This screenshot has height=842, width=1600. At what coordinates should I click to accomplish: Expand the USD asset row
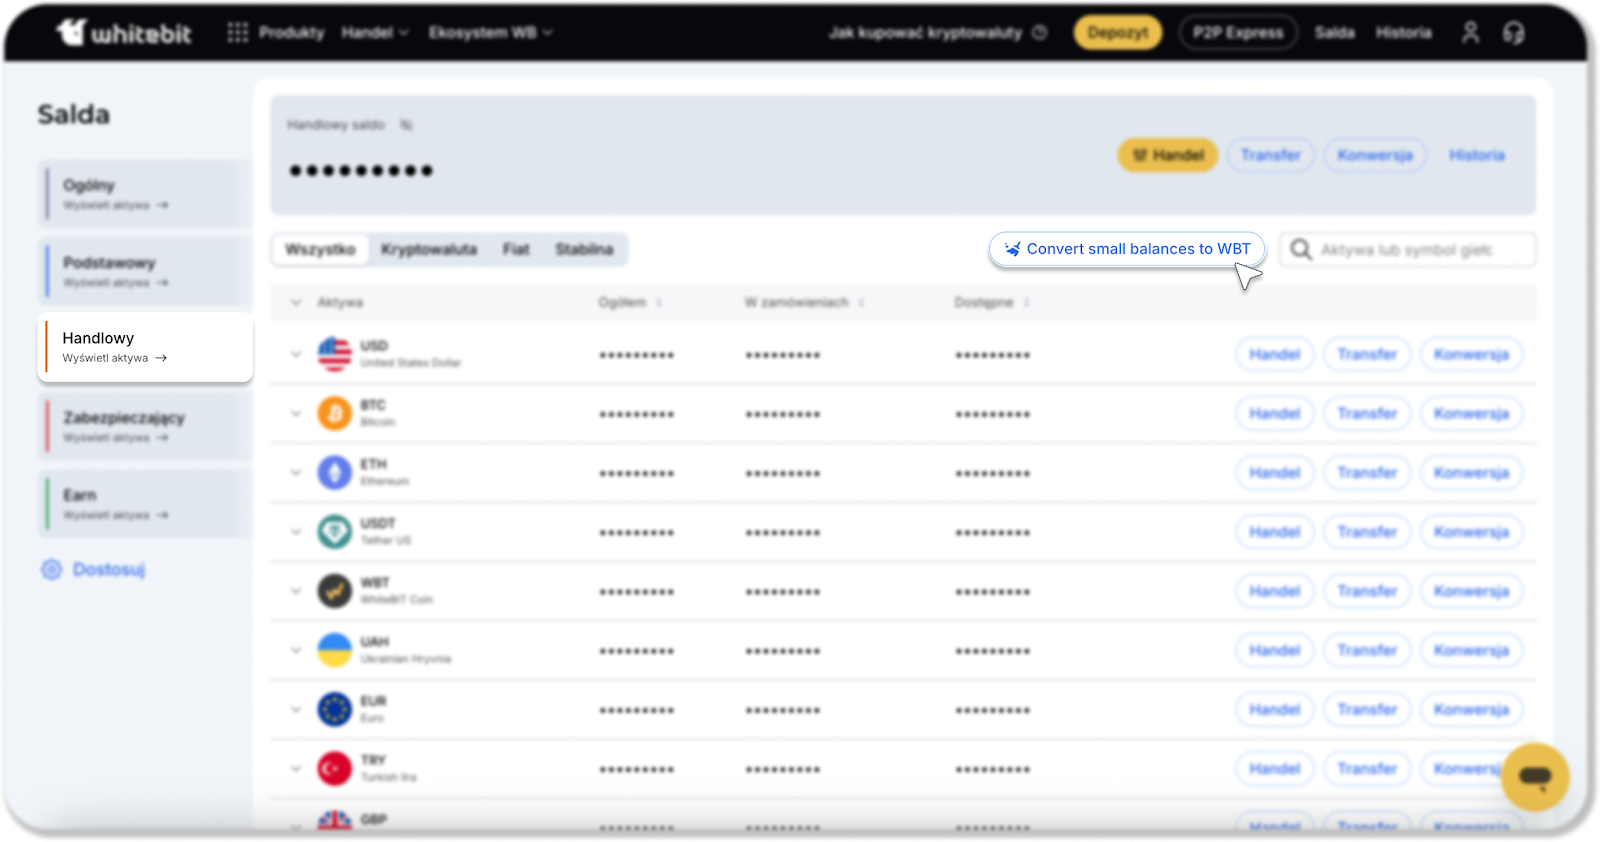[x=296, y=354]
